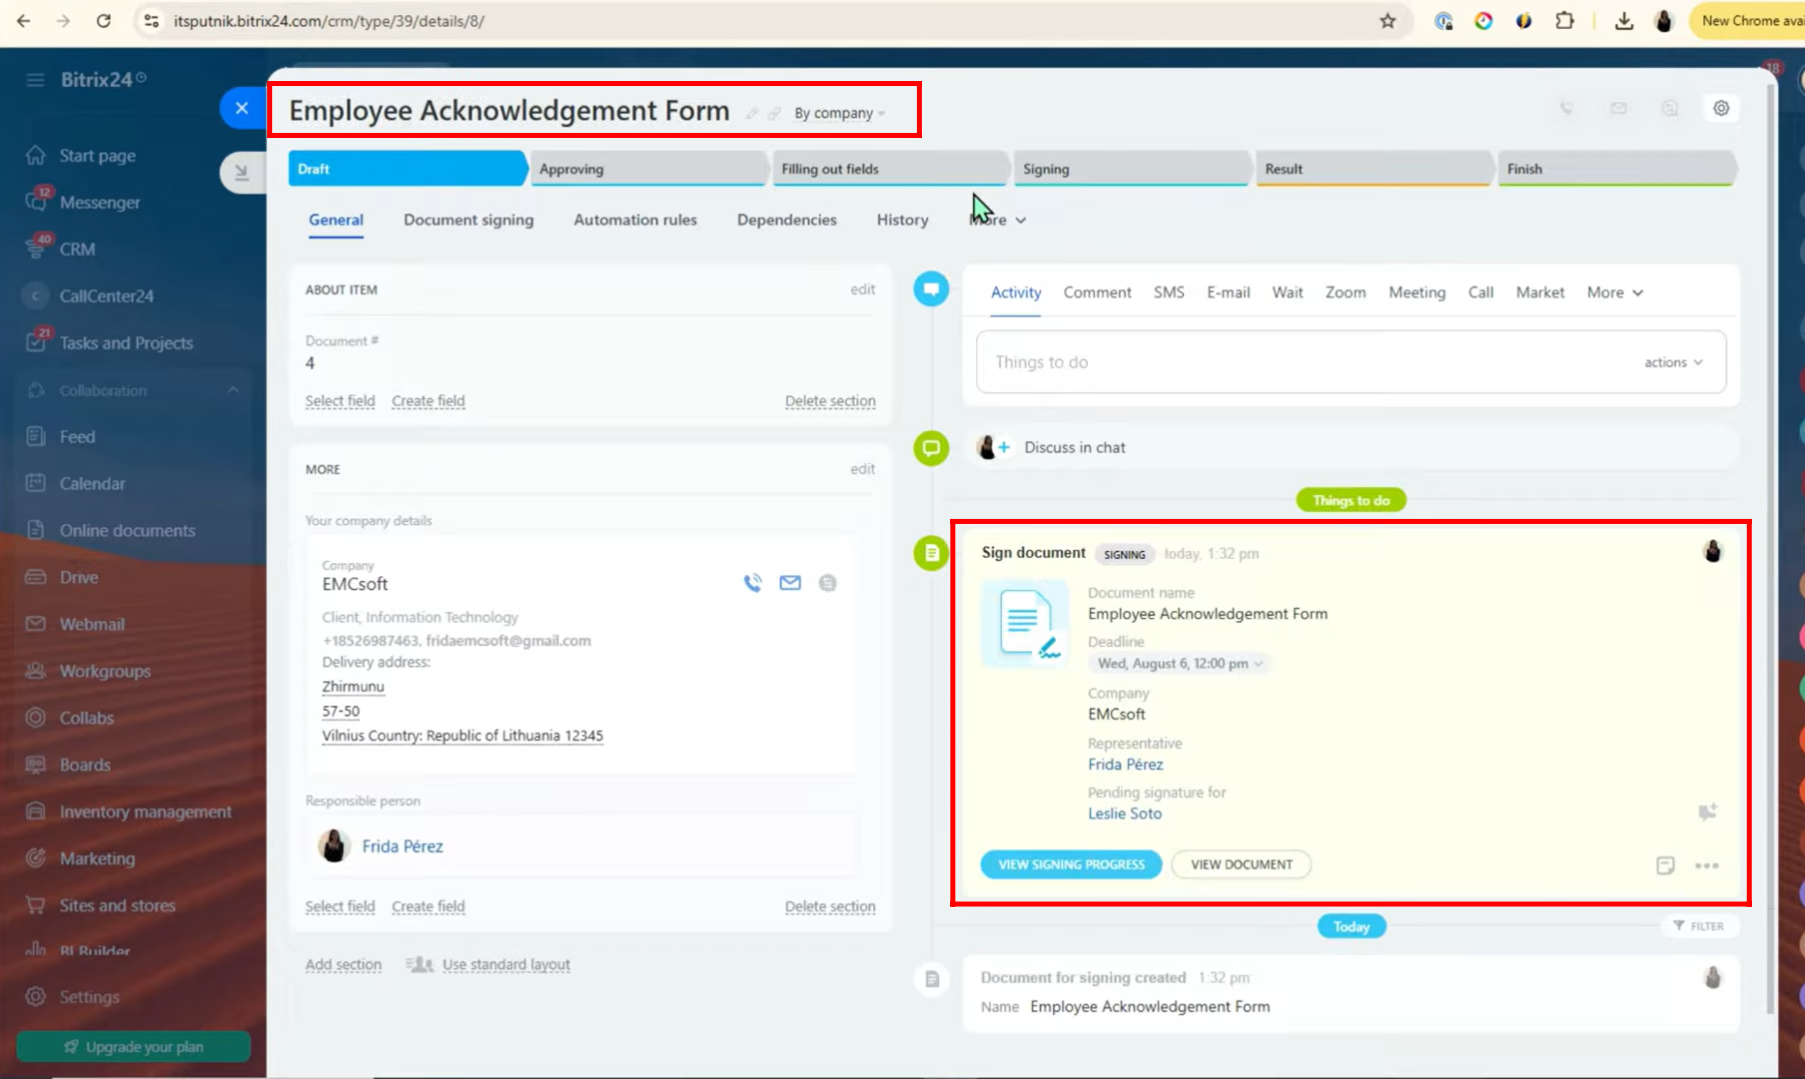Edit the form title pencil icon
This screenshot has height=1079, width=1805.
(752, 113)
